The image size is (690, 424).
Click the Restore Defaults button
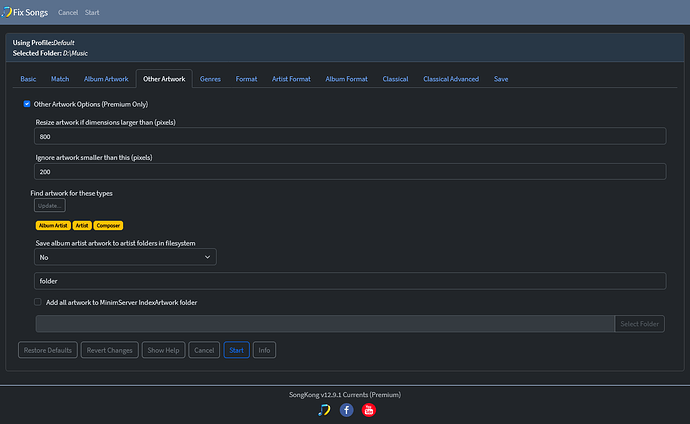point(48,350)
